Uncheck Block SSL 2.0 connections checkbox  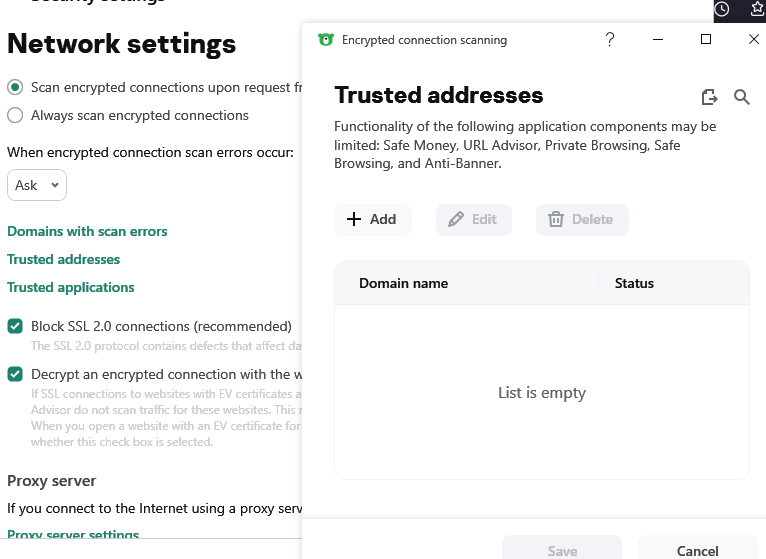[15, 326]
